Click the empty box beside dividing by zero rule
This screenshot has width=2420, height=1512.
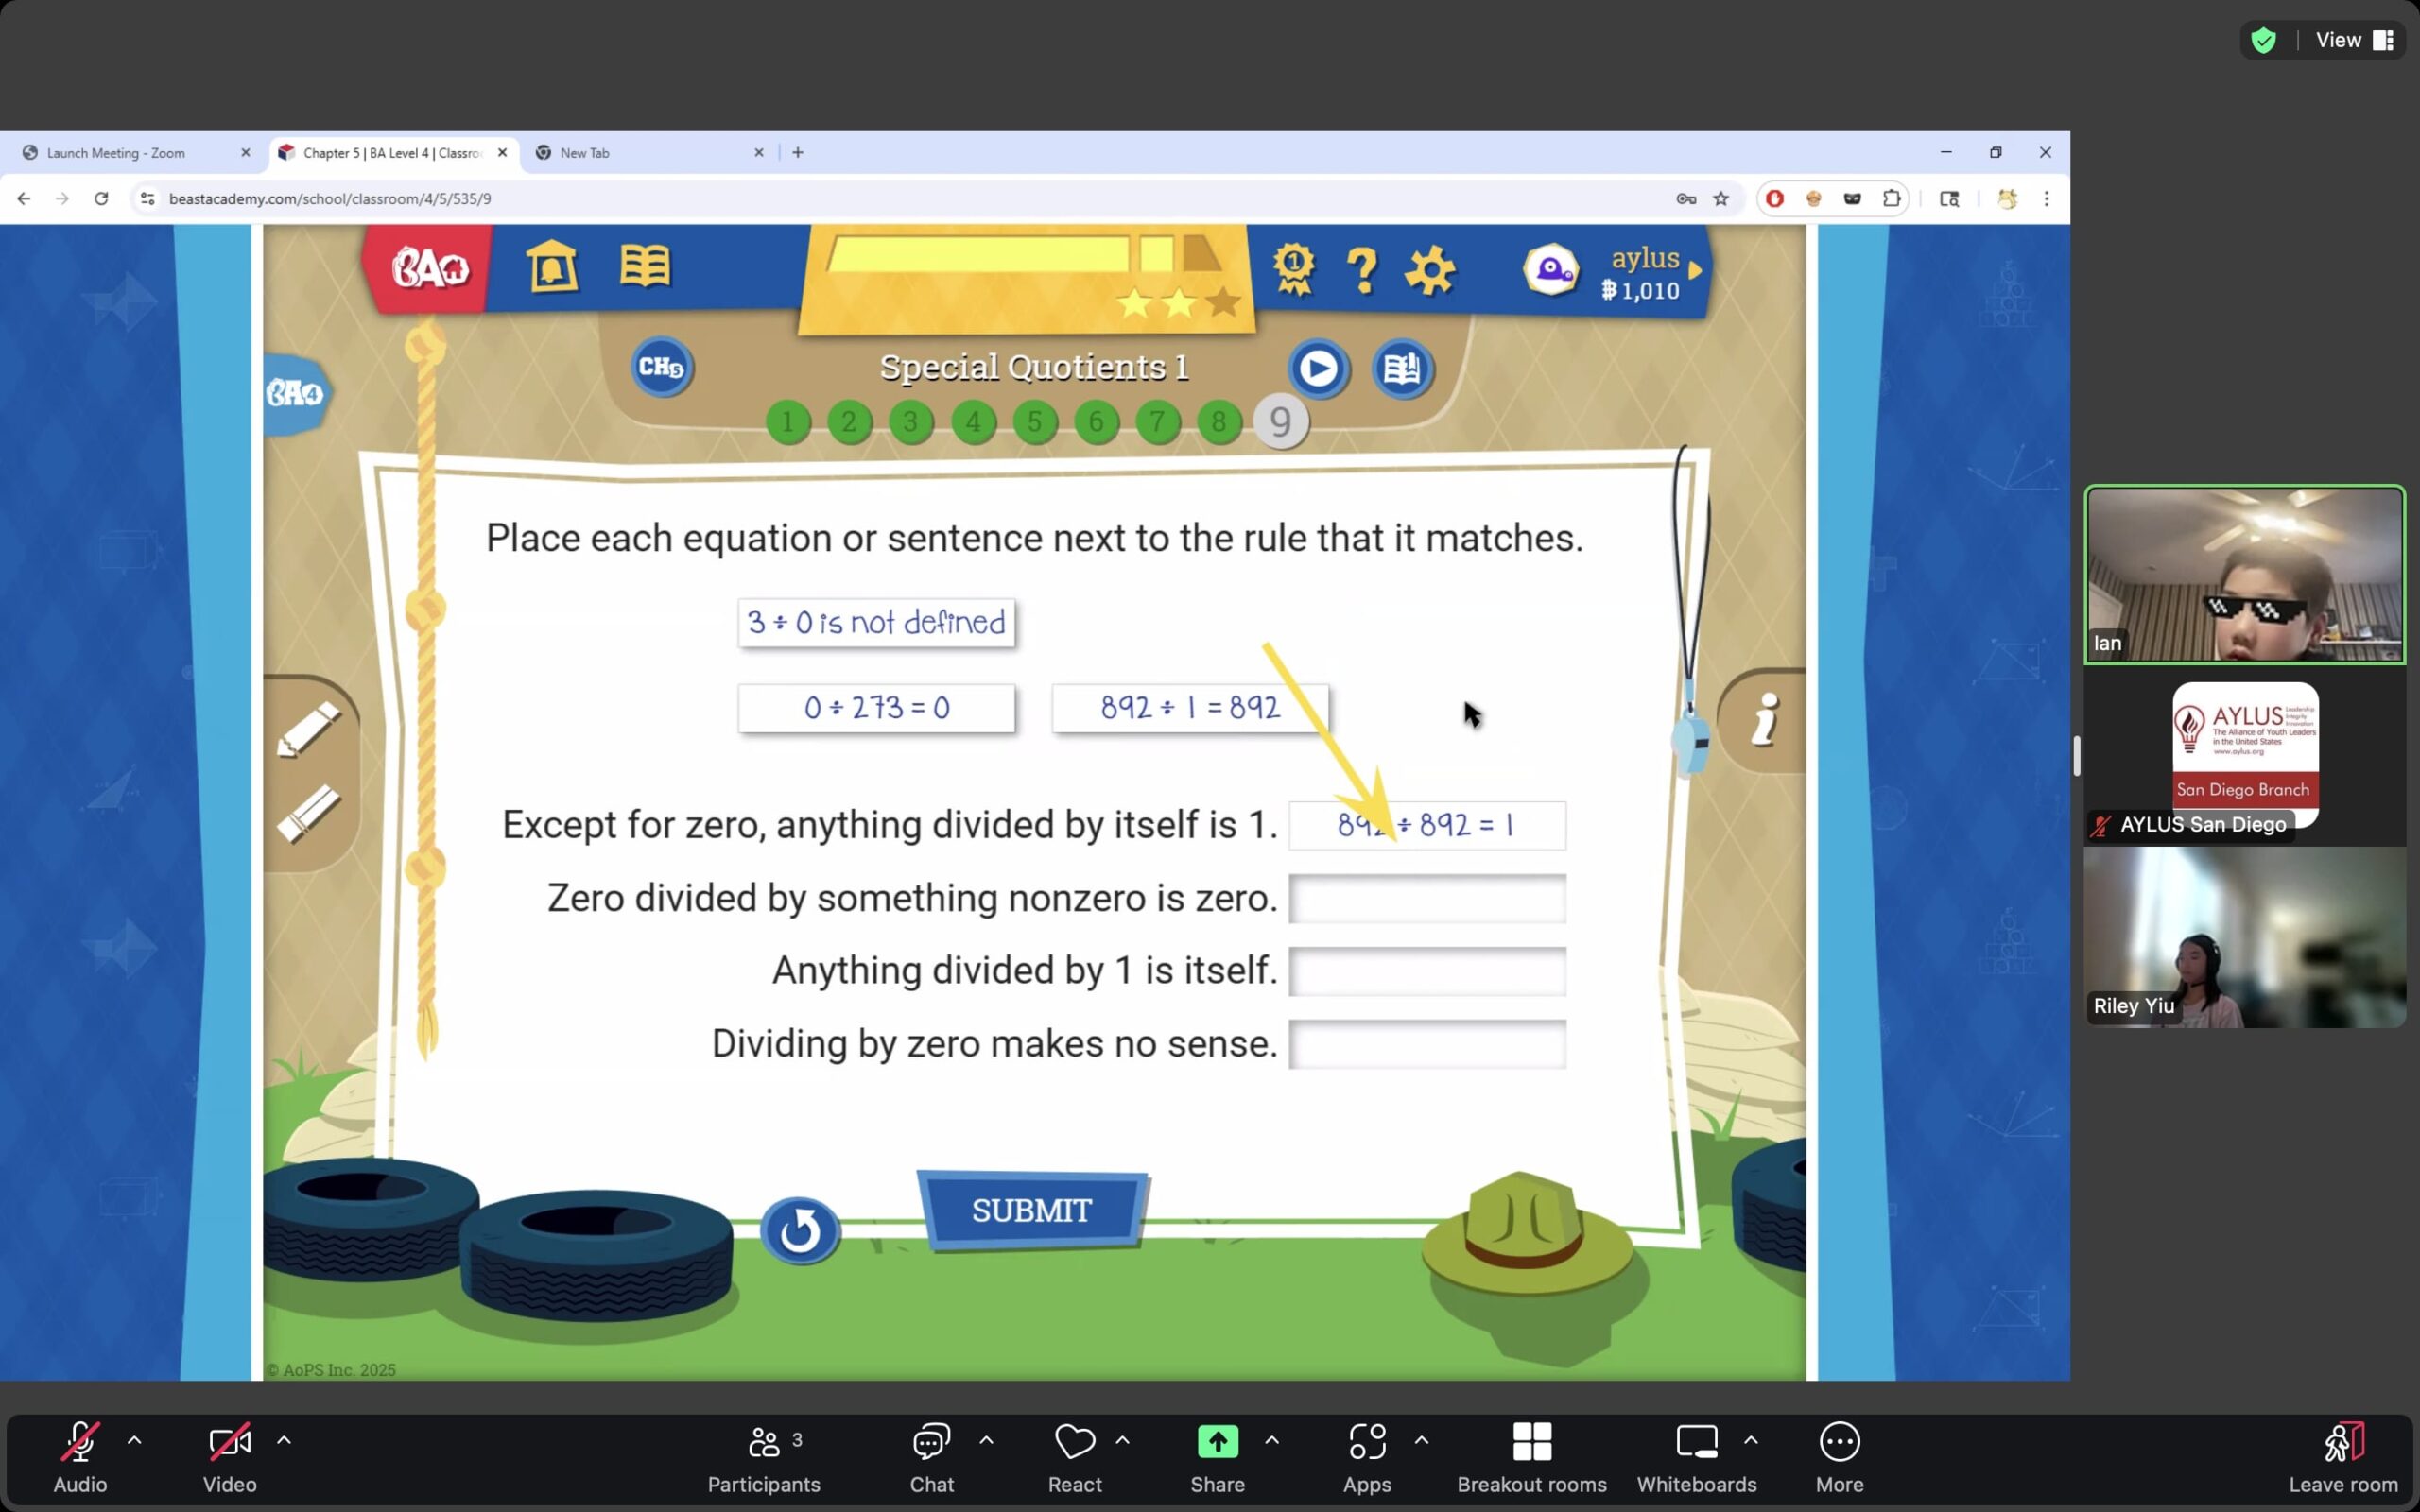(x=1426, y=1044)
